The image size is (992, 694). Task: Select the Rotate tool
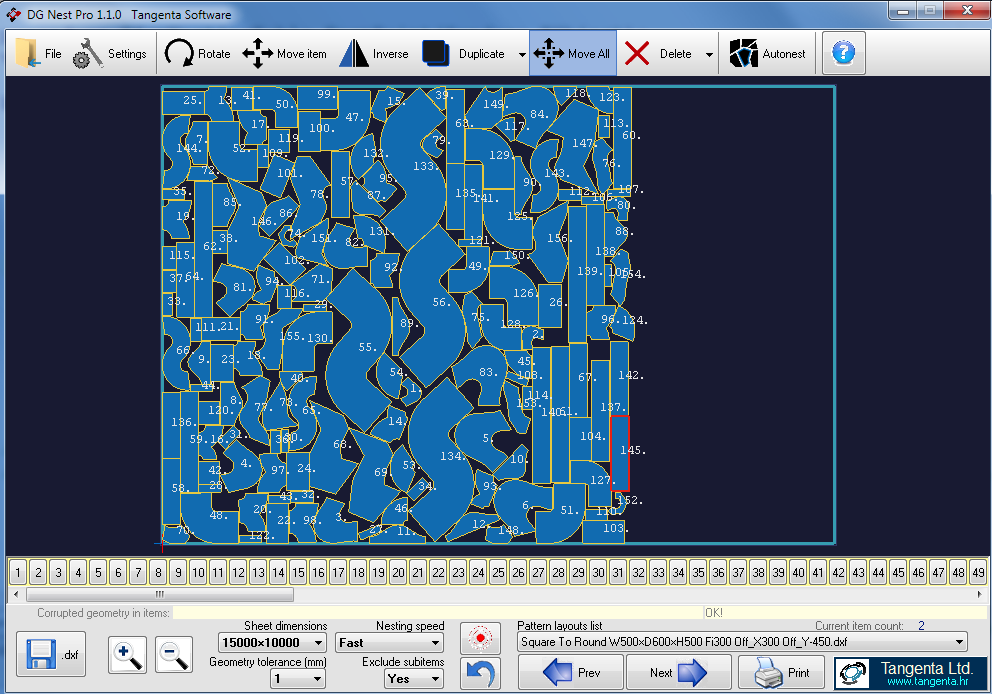[197, 54]
